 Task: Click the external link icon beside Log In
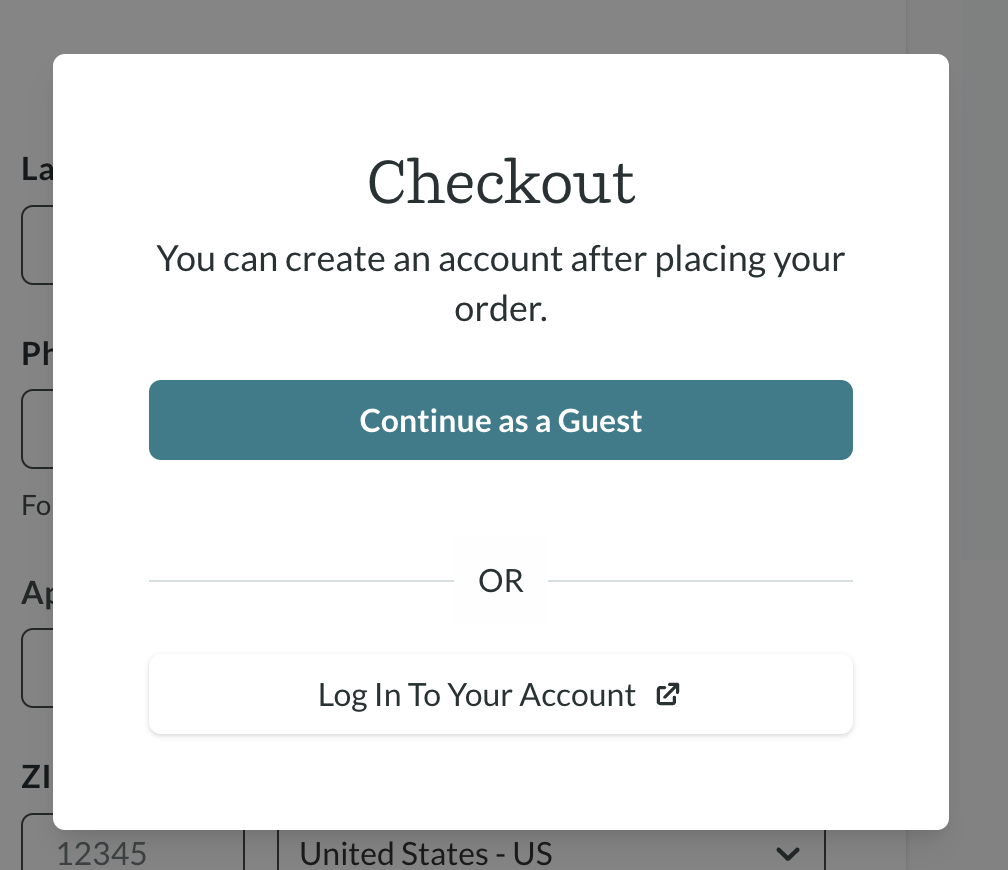(667, 694)
